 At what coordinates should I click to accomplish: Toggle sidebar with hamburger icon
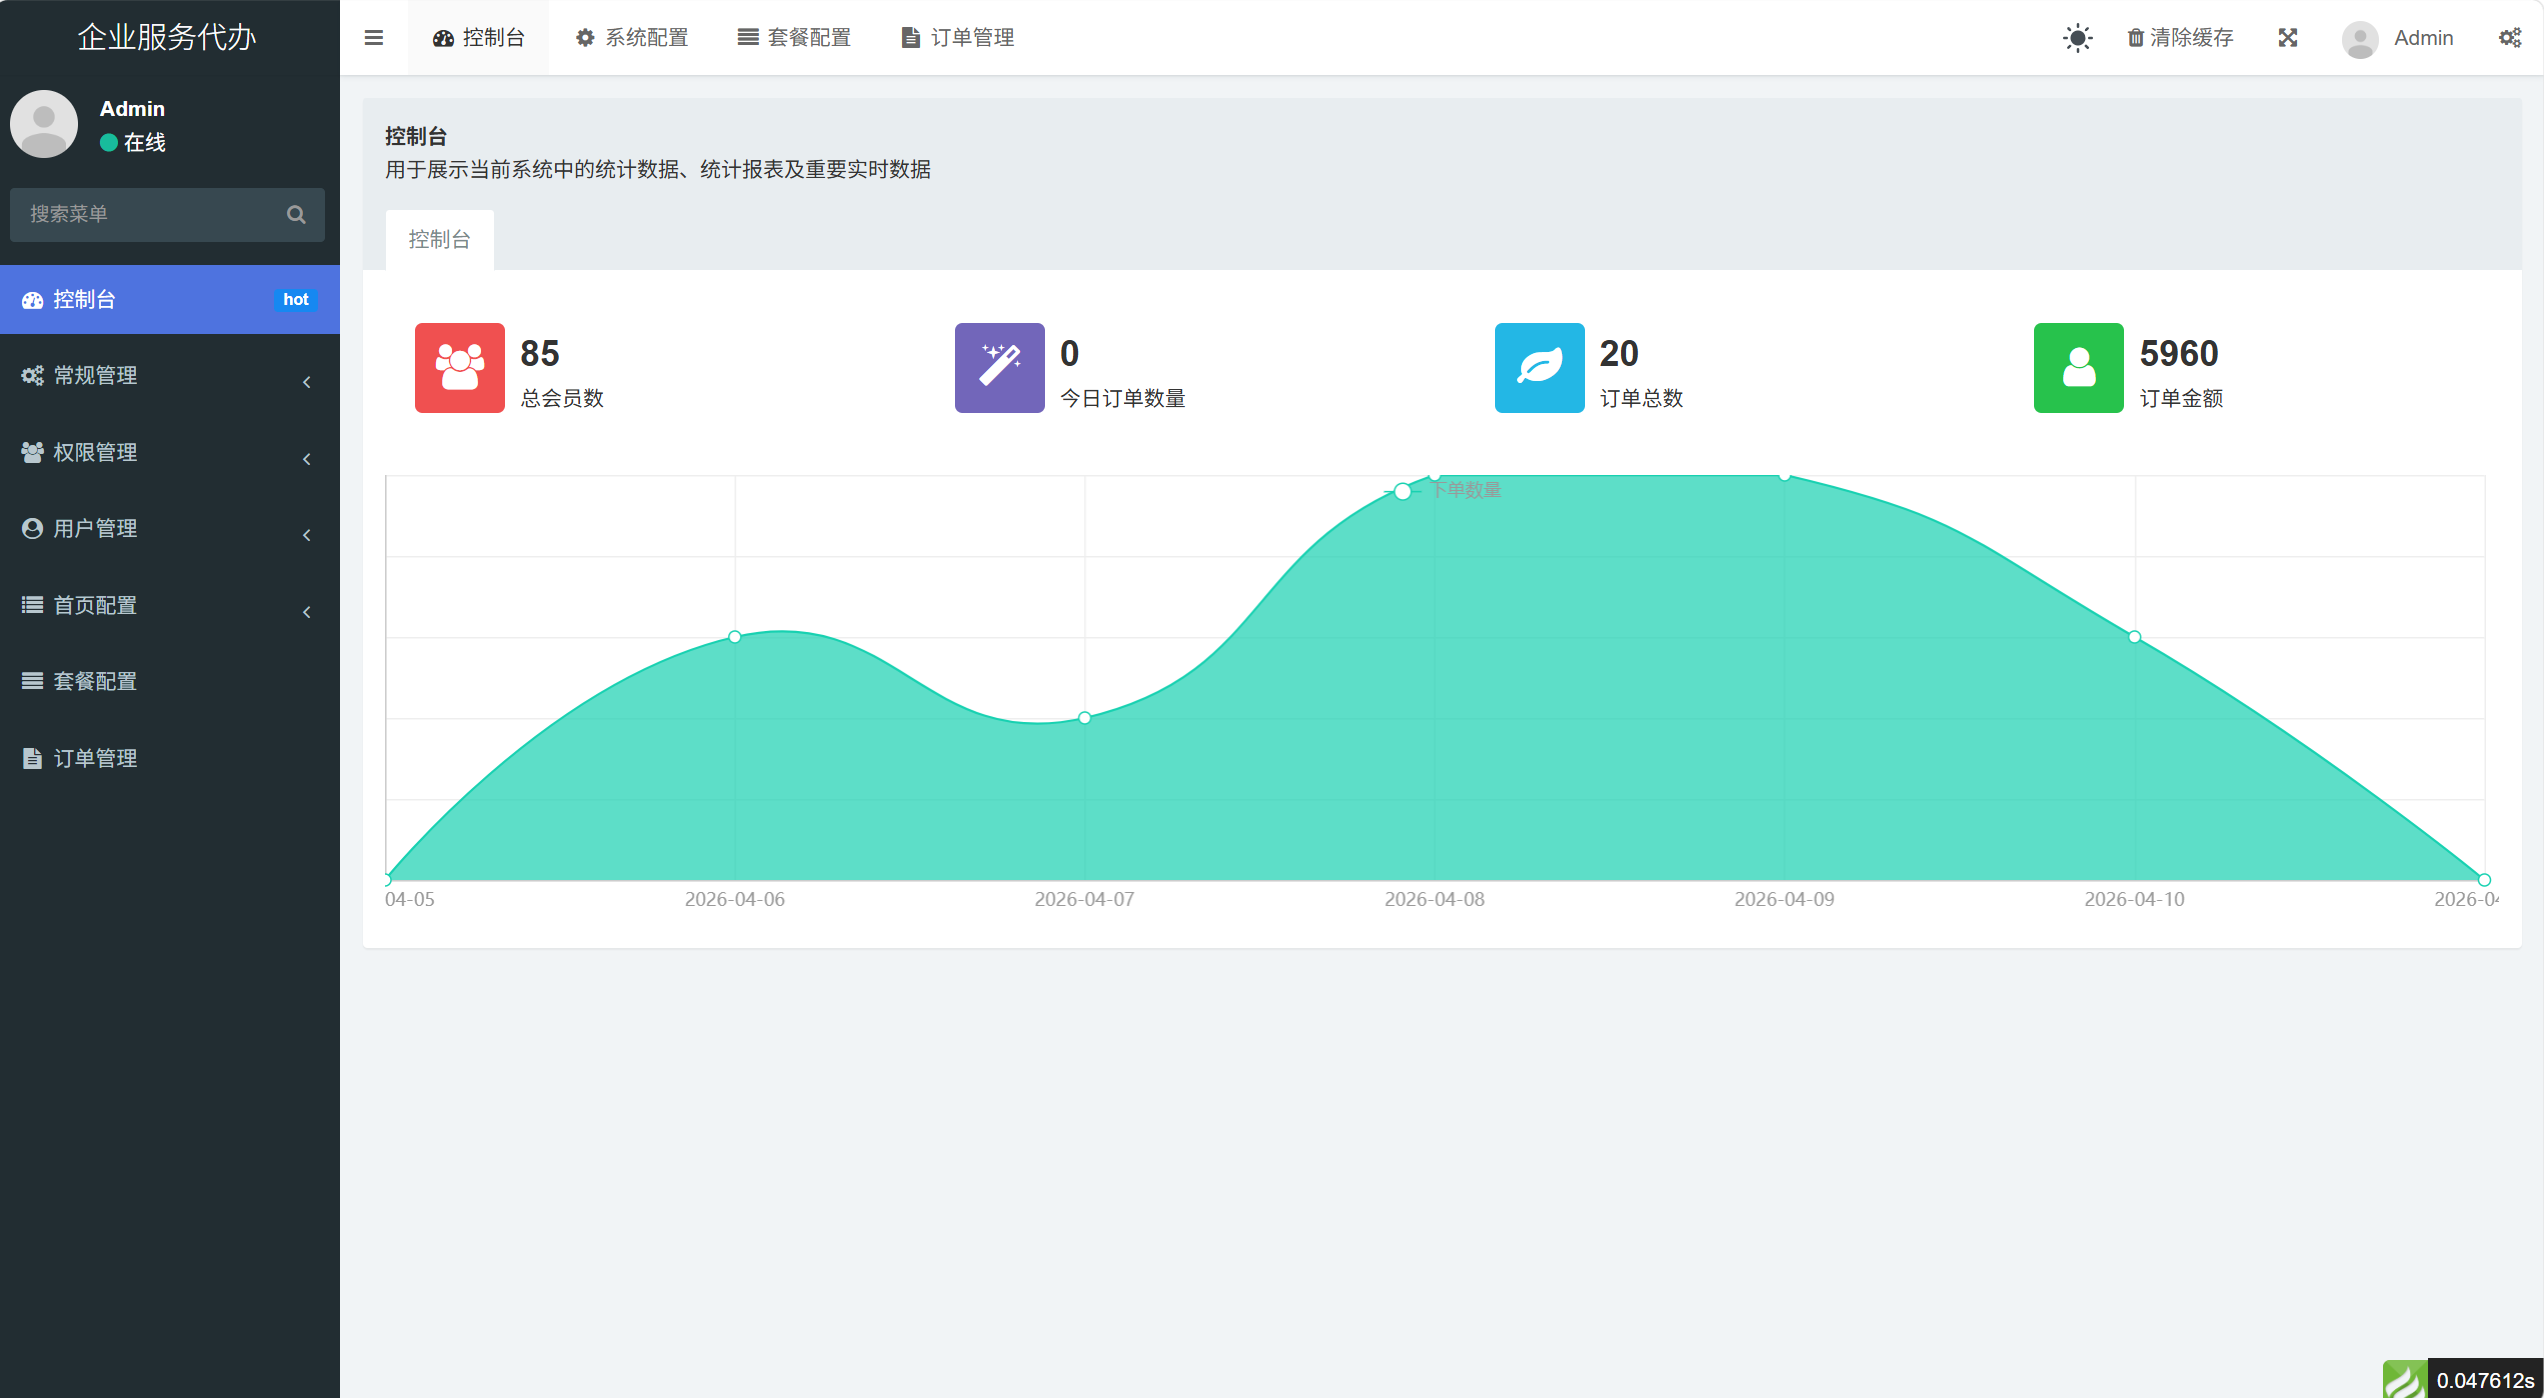[374, 38]
